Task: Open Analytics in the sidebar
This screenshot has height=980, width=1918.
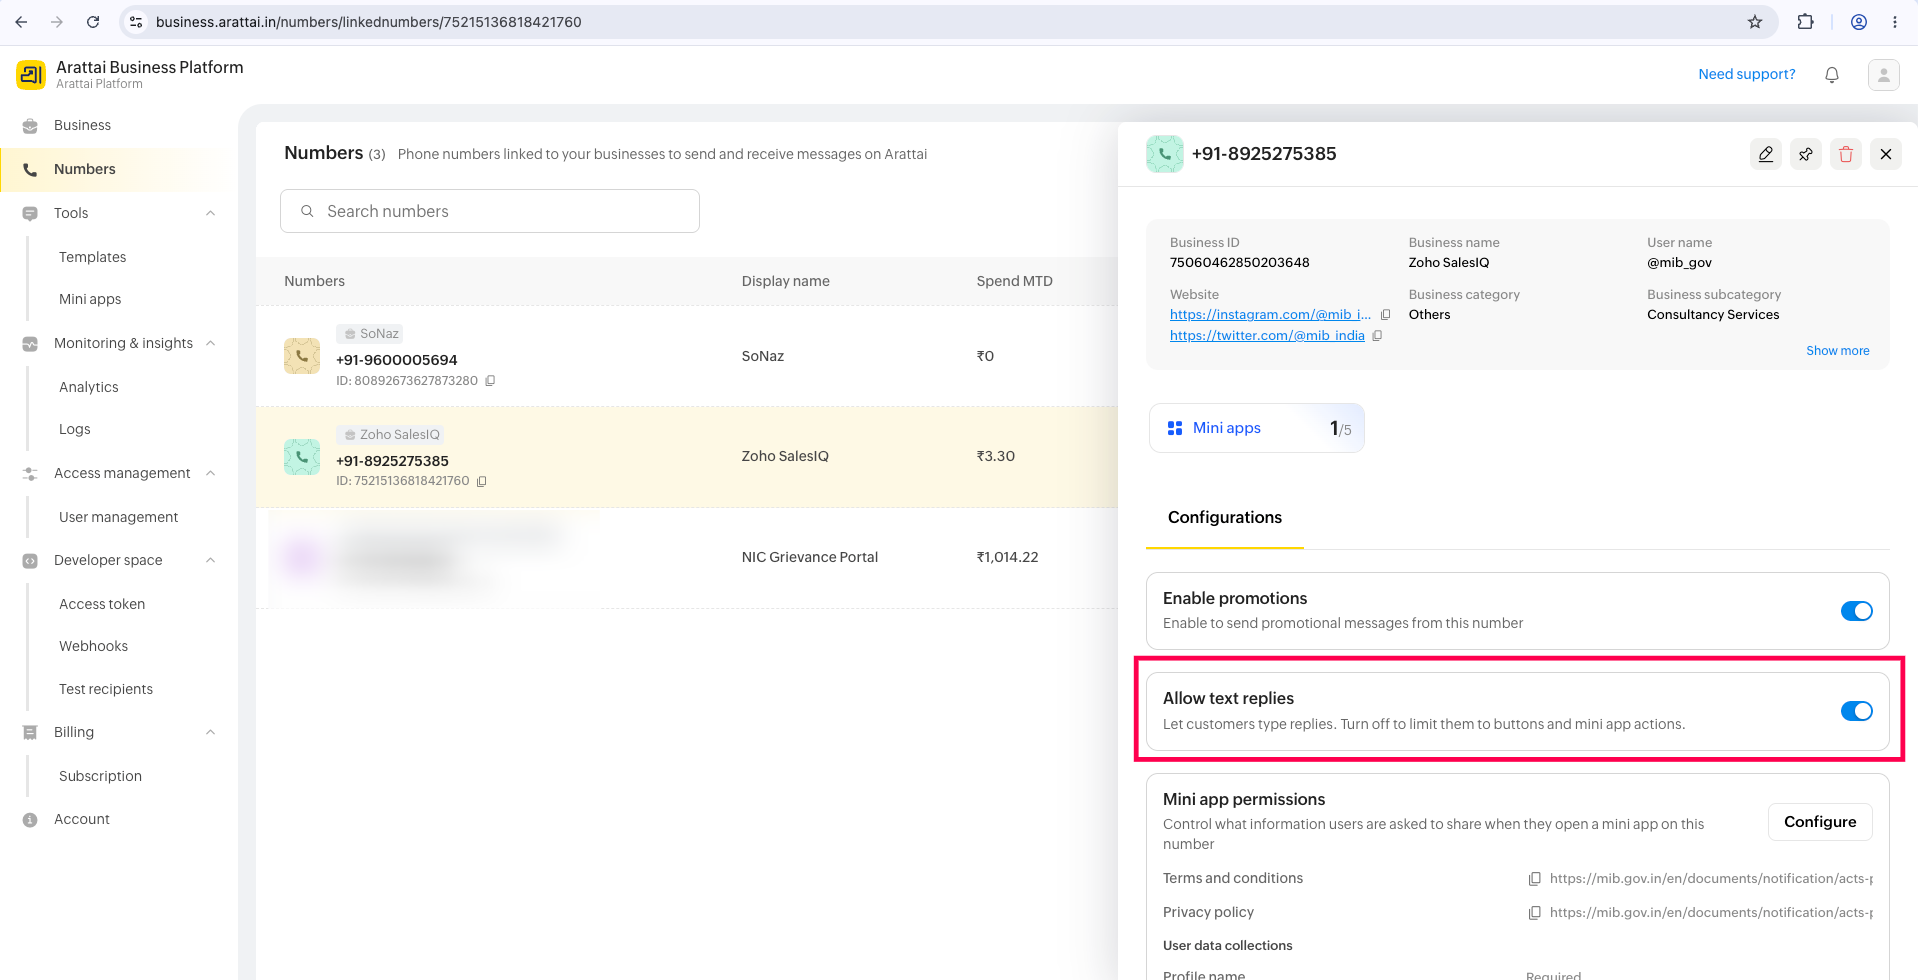Action: (88, 387)
